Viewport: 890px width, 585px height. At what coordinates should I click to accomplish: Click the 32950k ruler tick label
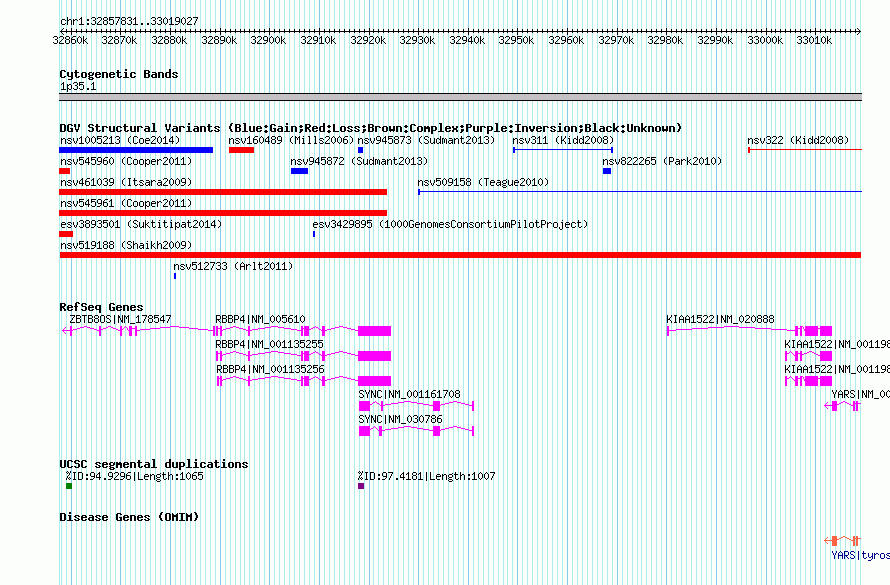(516, 40)
